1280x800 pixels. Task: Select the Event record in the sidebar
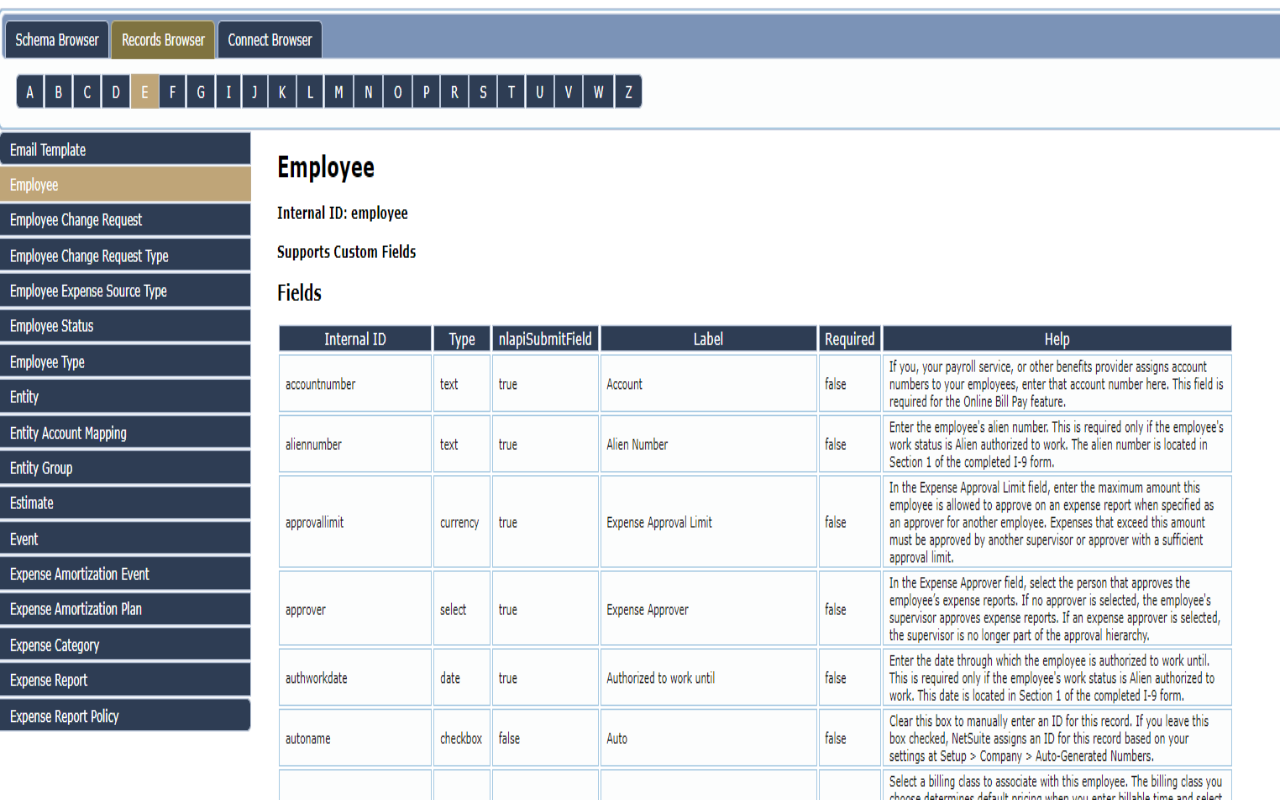125,537
